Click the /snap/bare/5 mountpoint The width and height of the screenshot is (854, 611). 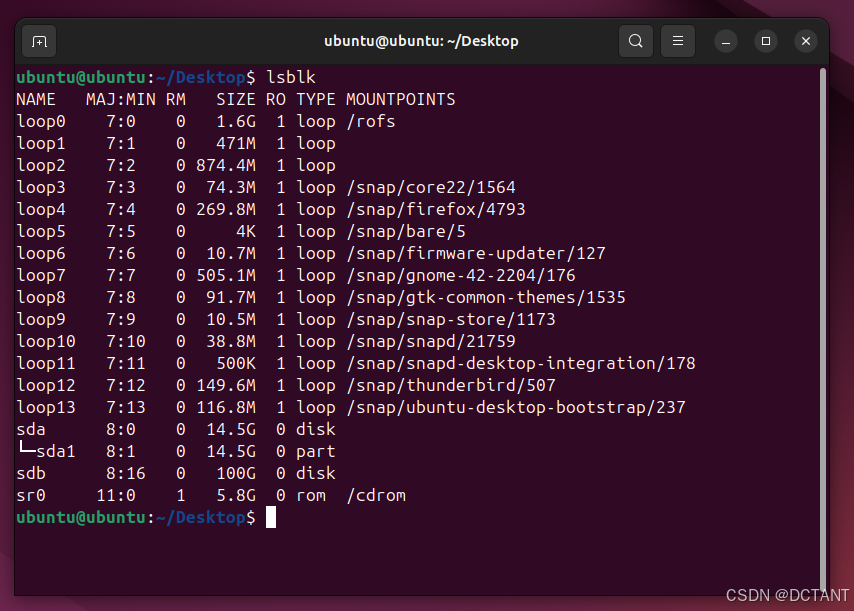coord(406,231)
